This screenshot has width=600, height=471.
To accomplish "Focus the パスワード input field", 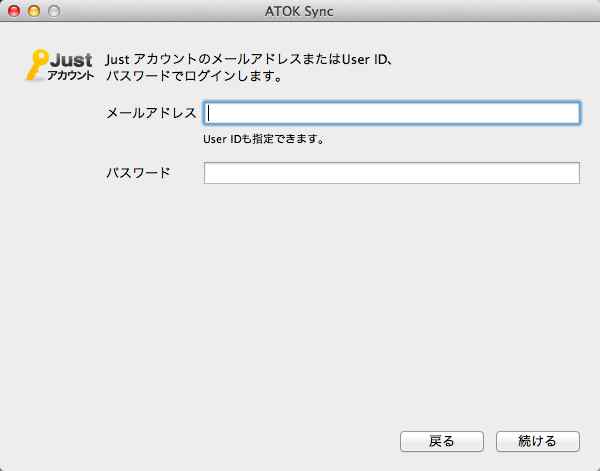I will (x=392, y=173).
